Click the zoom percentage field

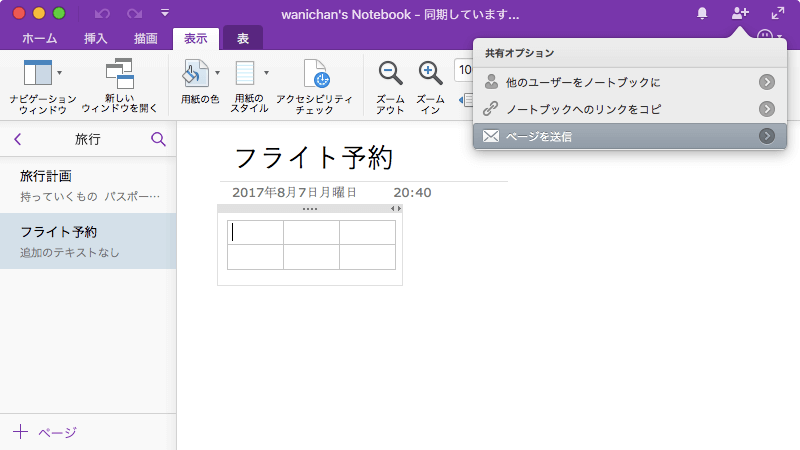(x=464, y=70)
